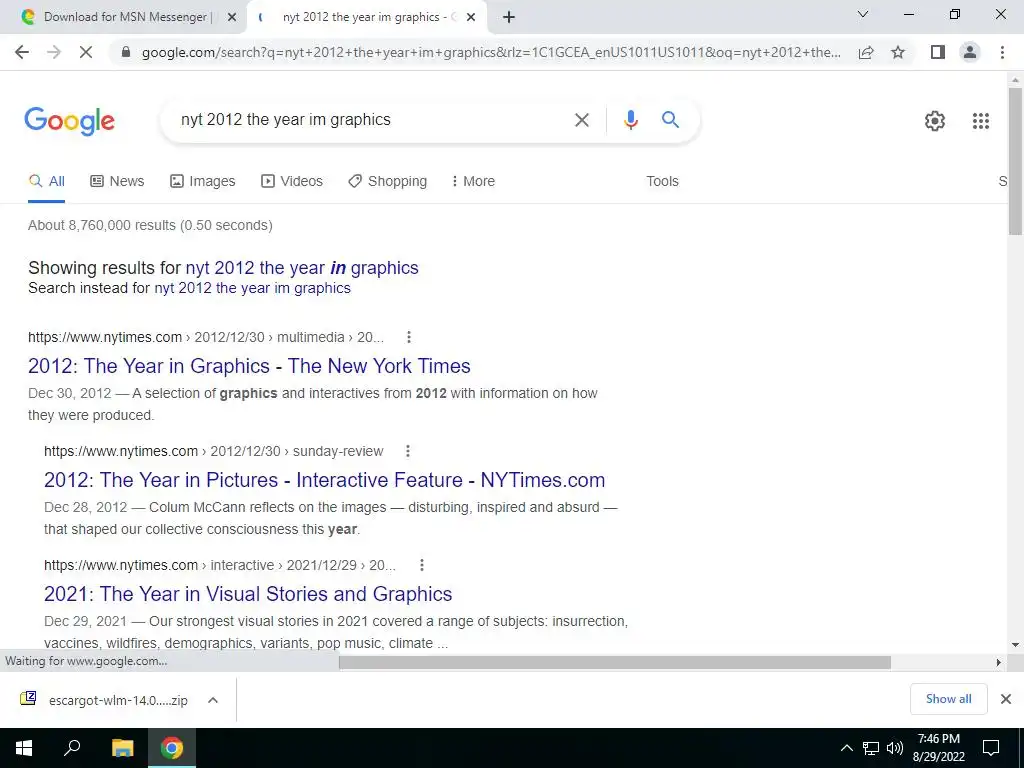Image resolution: width=1024 pixels, height=768 pixels.
Task: Open Chrome three-dot menu
Action: [x=1002, y=52]
